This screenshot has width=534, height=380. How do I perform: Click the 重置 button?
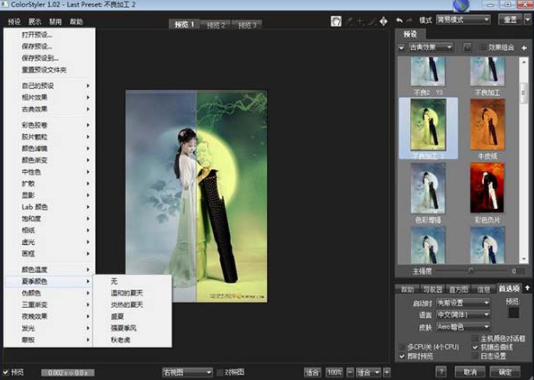(510, 20)
